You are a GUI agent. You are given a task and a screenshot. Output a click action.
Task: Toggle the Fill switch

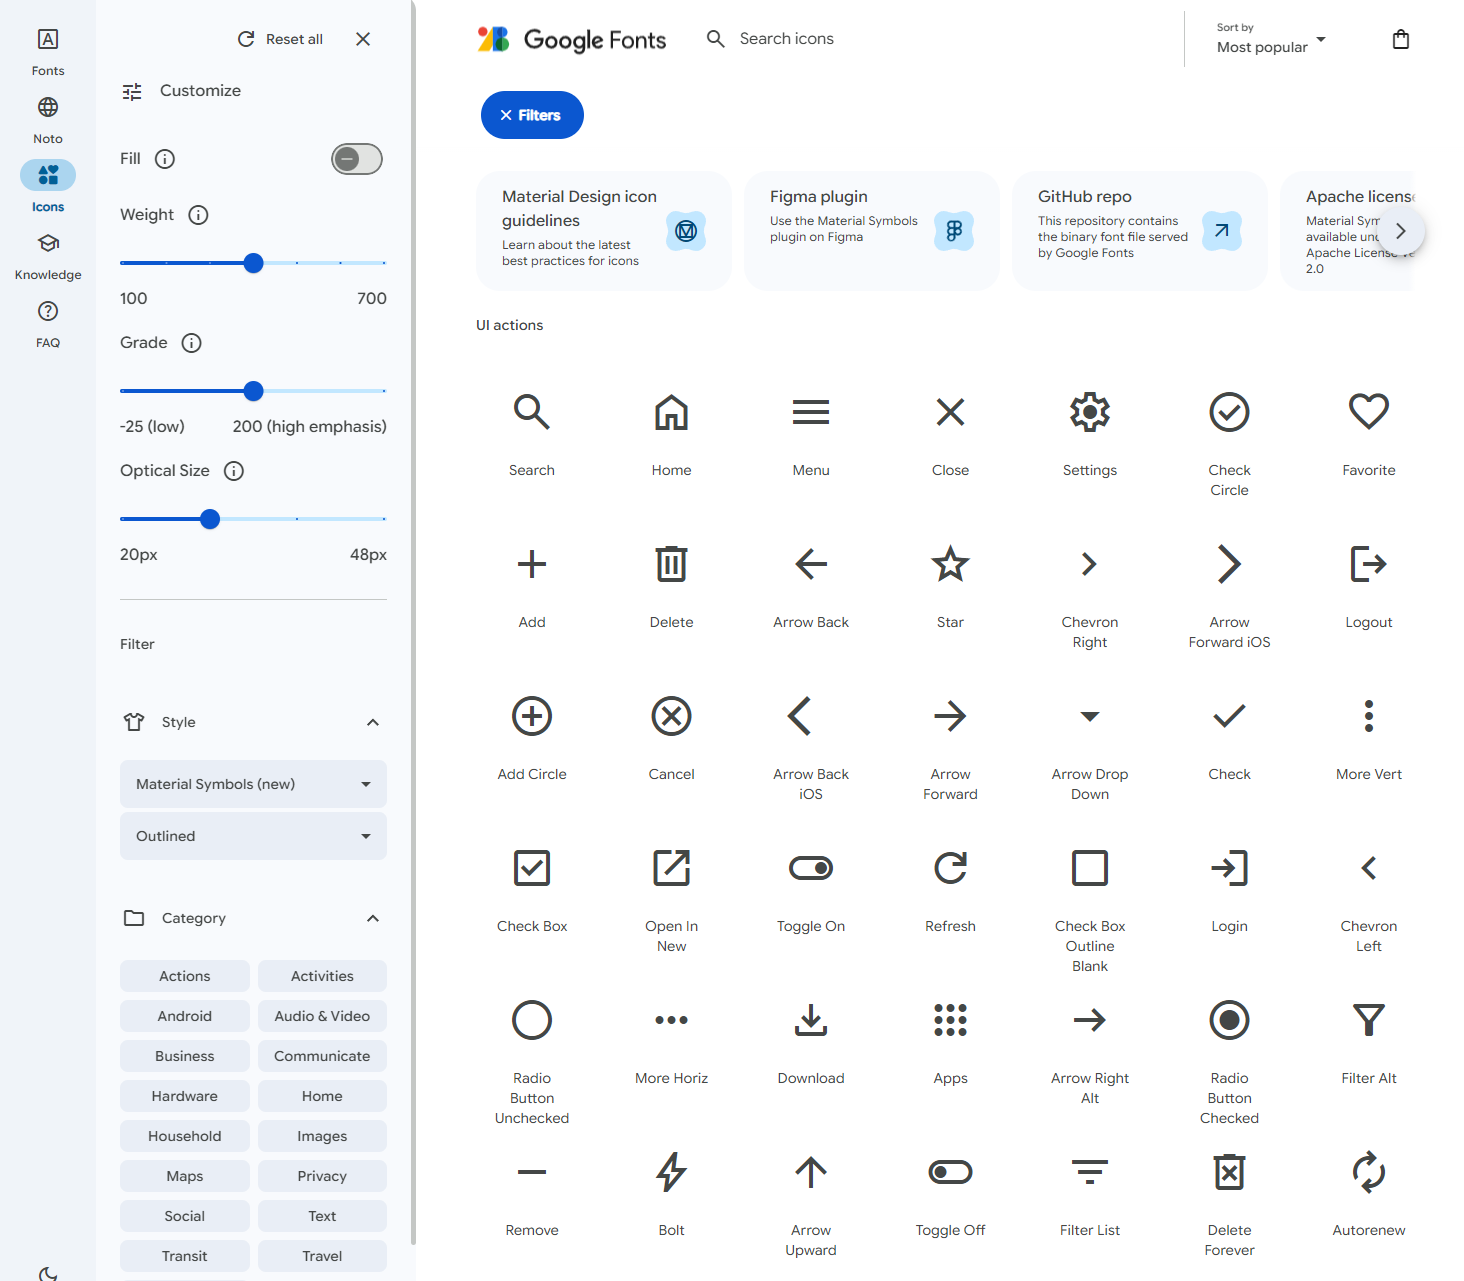(x=357, y=159)
